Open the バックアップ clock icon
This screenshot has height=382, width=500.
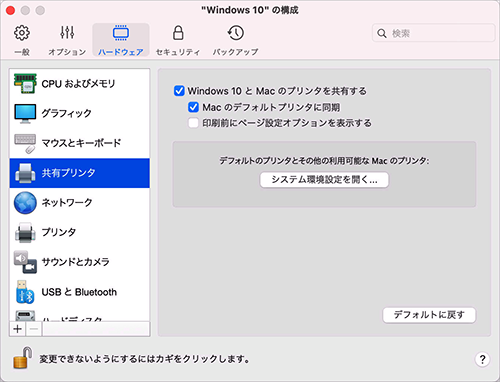tap(235, 33)
